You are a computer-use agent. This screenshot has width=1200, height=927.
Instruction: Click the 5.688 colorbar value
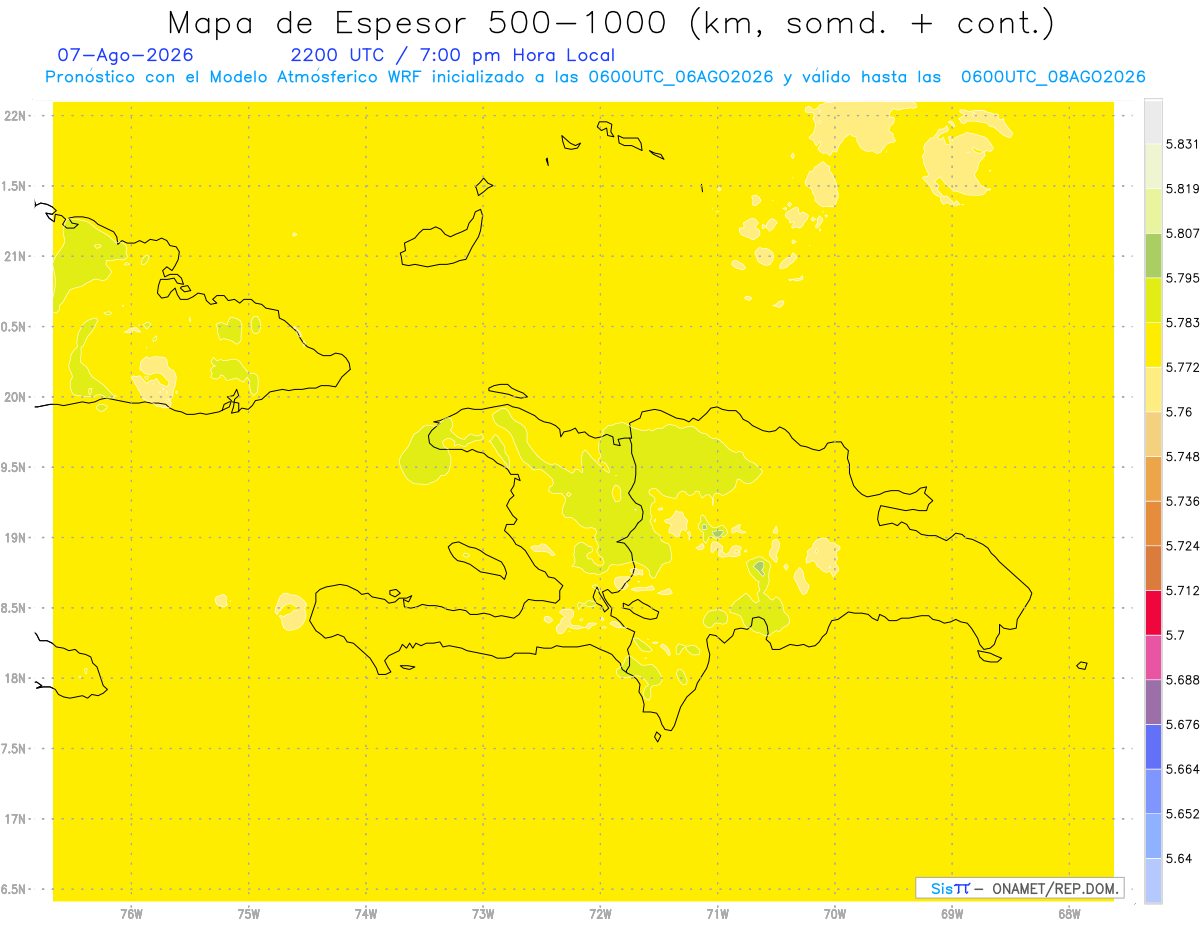tap(1183, 680)
